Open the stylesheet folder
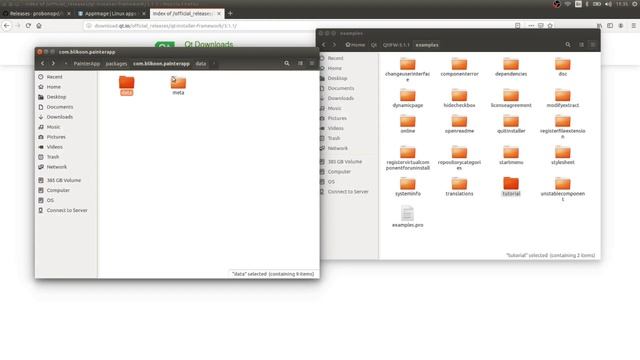640x360 pixels. click(x=562, y=156)
